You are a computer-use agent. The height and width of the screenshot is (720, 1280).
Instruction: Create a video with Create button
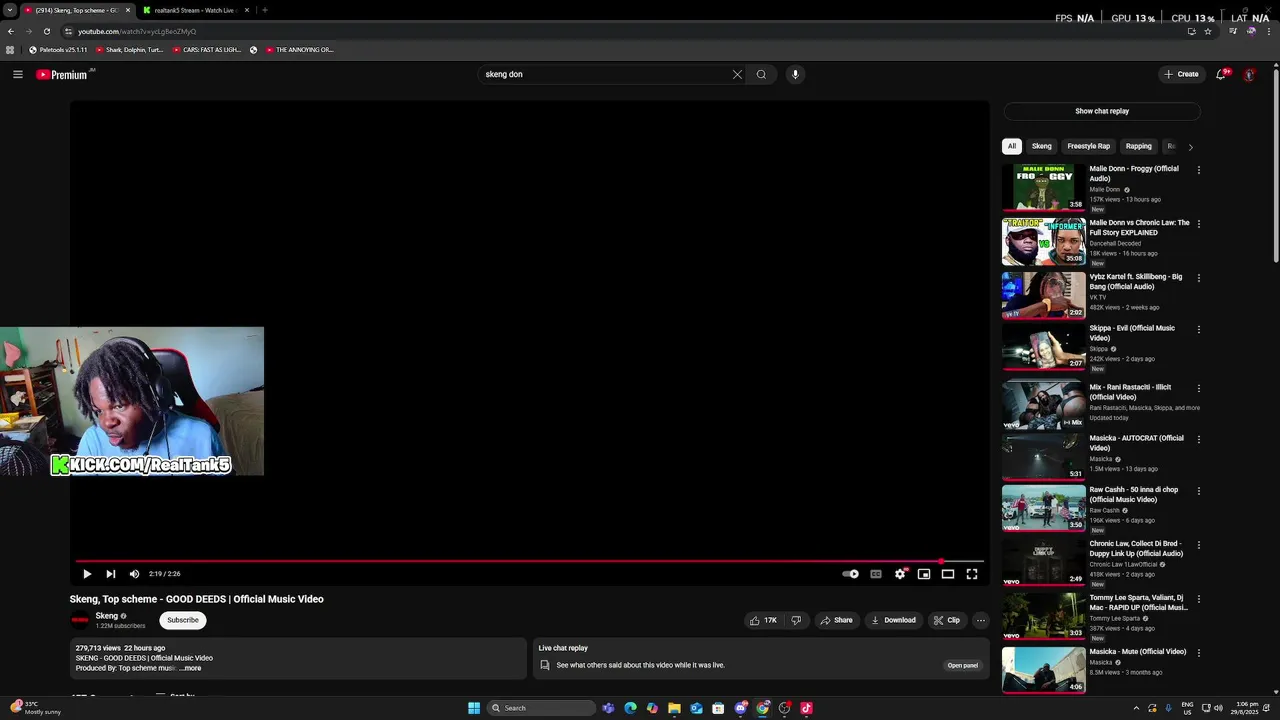(1181, 74)
